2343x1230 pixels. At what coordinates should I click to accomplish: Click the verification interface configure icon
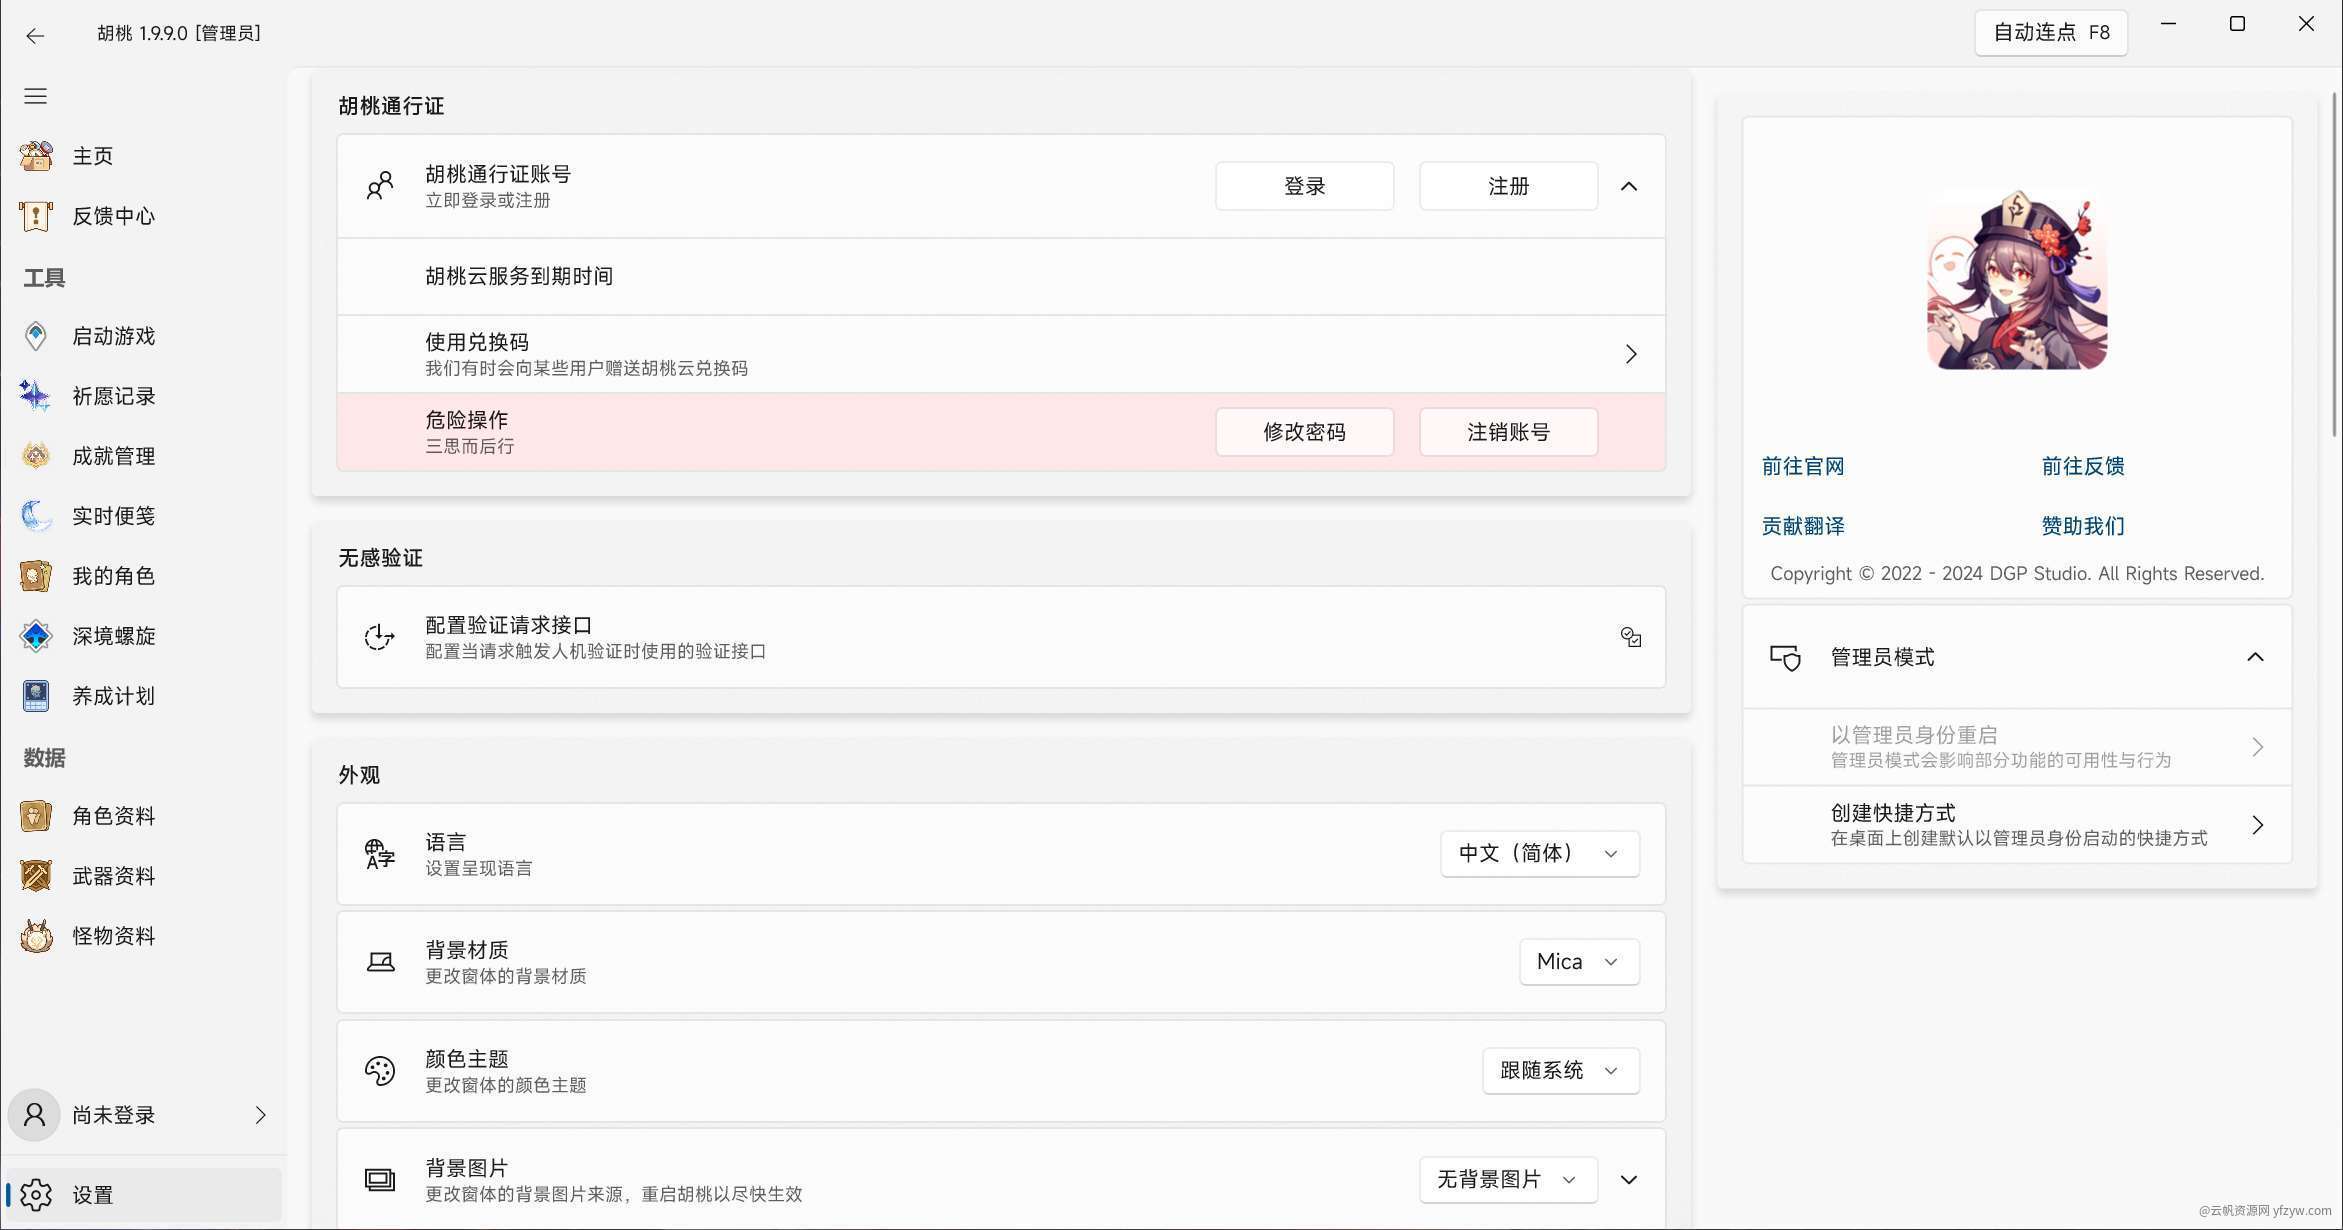click(x=1631, y=637)
